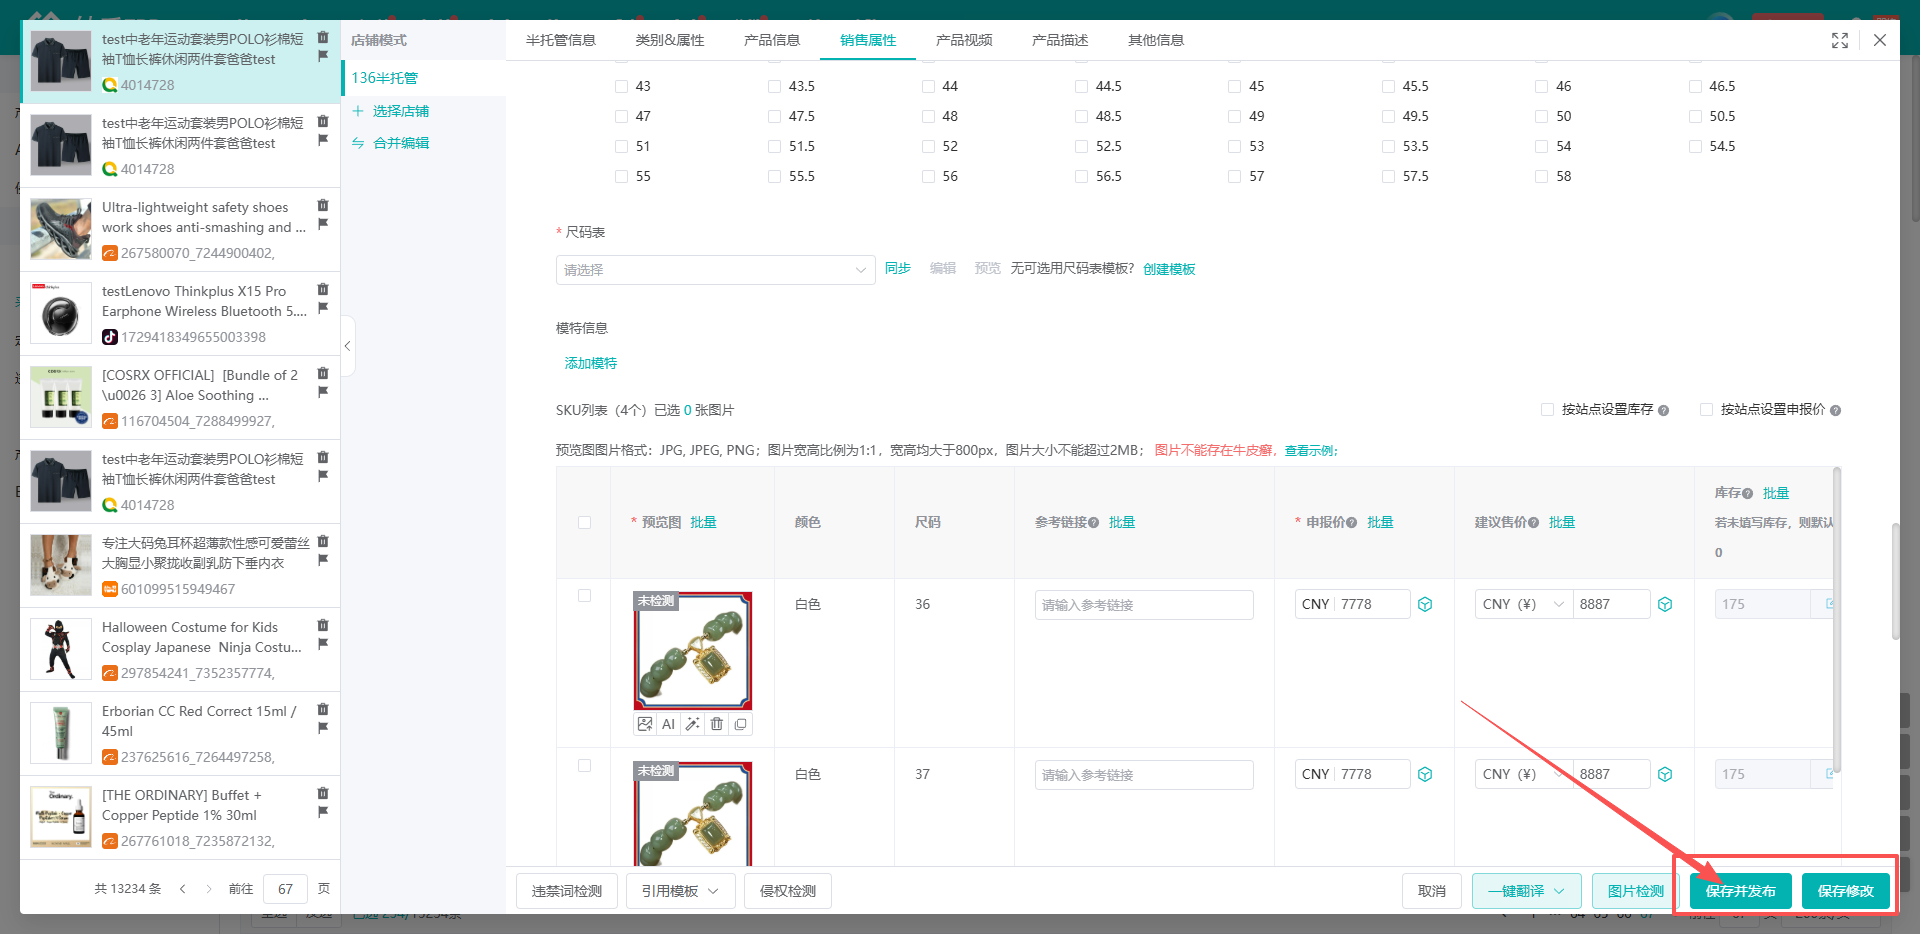1920x934 pixels.
Task: Collapse the left product list panel
Action: (347, 346)
